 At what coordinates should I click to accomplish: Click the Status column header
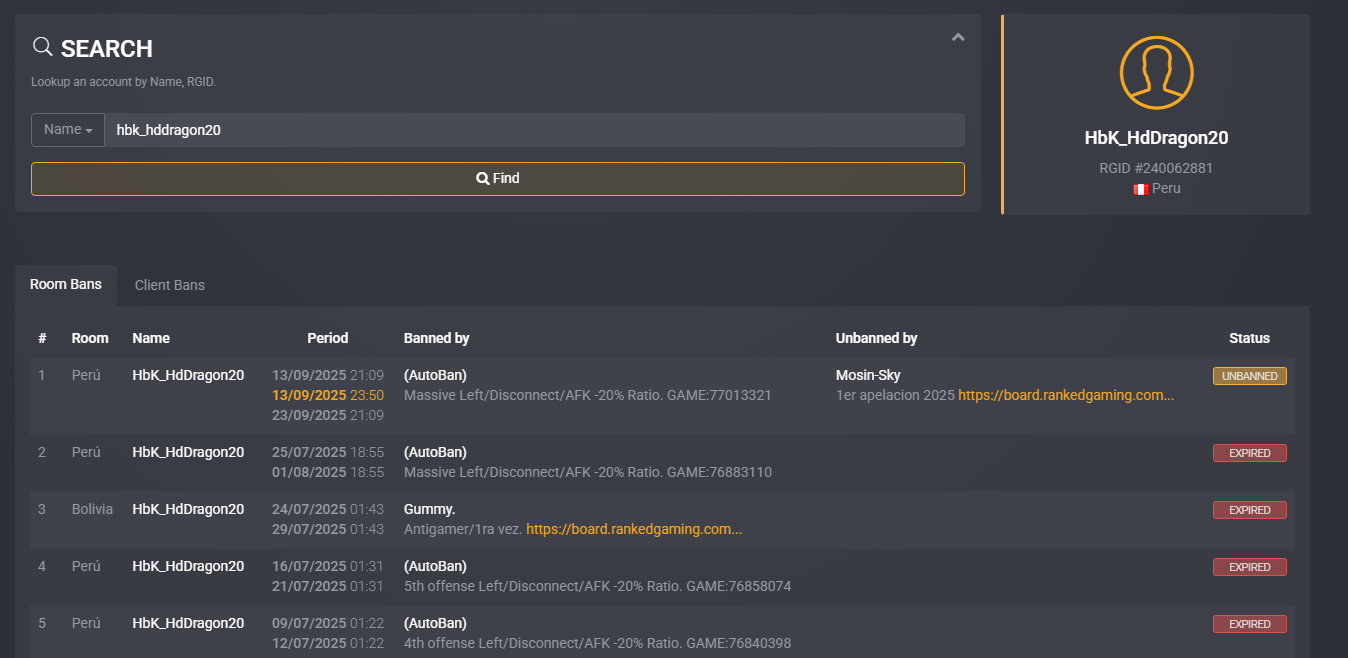1250,338
